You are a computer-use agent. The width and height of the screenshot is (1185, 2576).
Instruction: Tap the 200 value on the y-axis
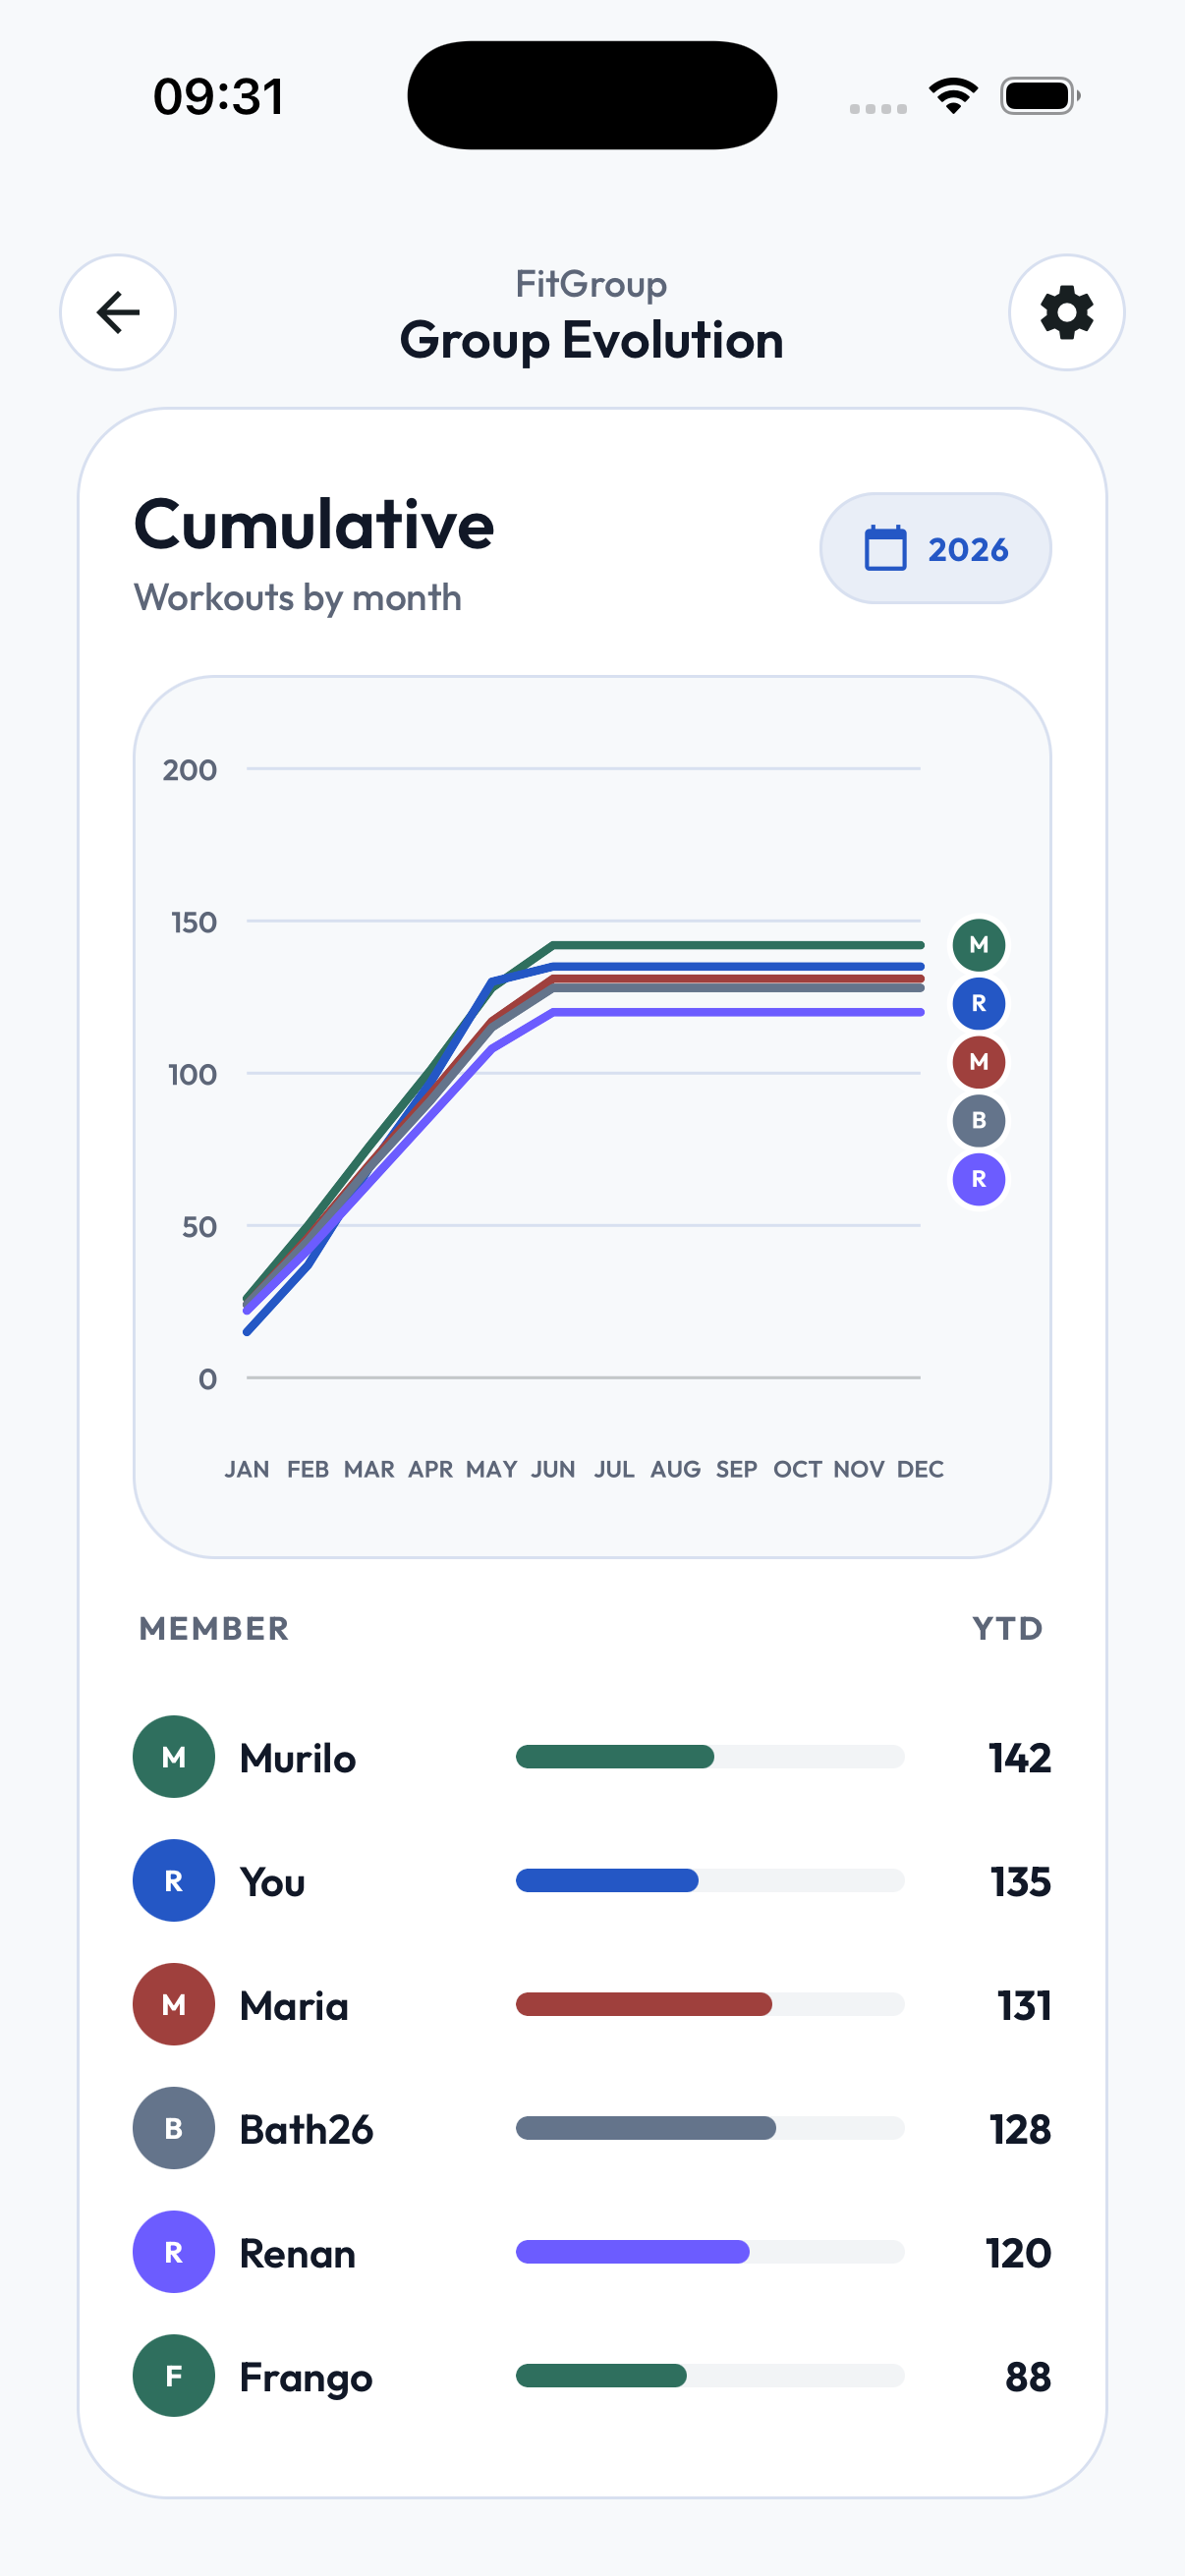tap(190, 770)
